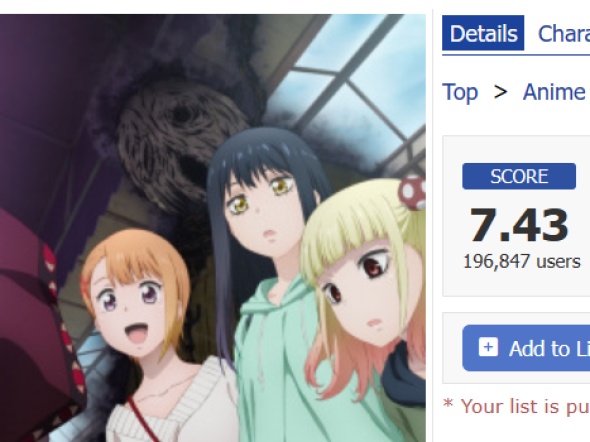Click the Add to List button
This screenshot has width=590, height=442.
click(x=526, y=348)
